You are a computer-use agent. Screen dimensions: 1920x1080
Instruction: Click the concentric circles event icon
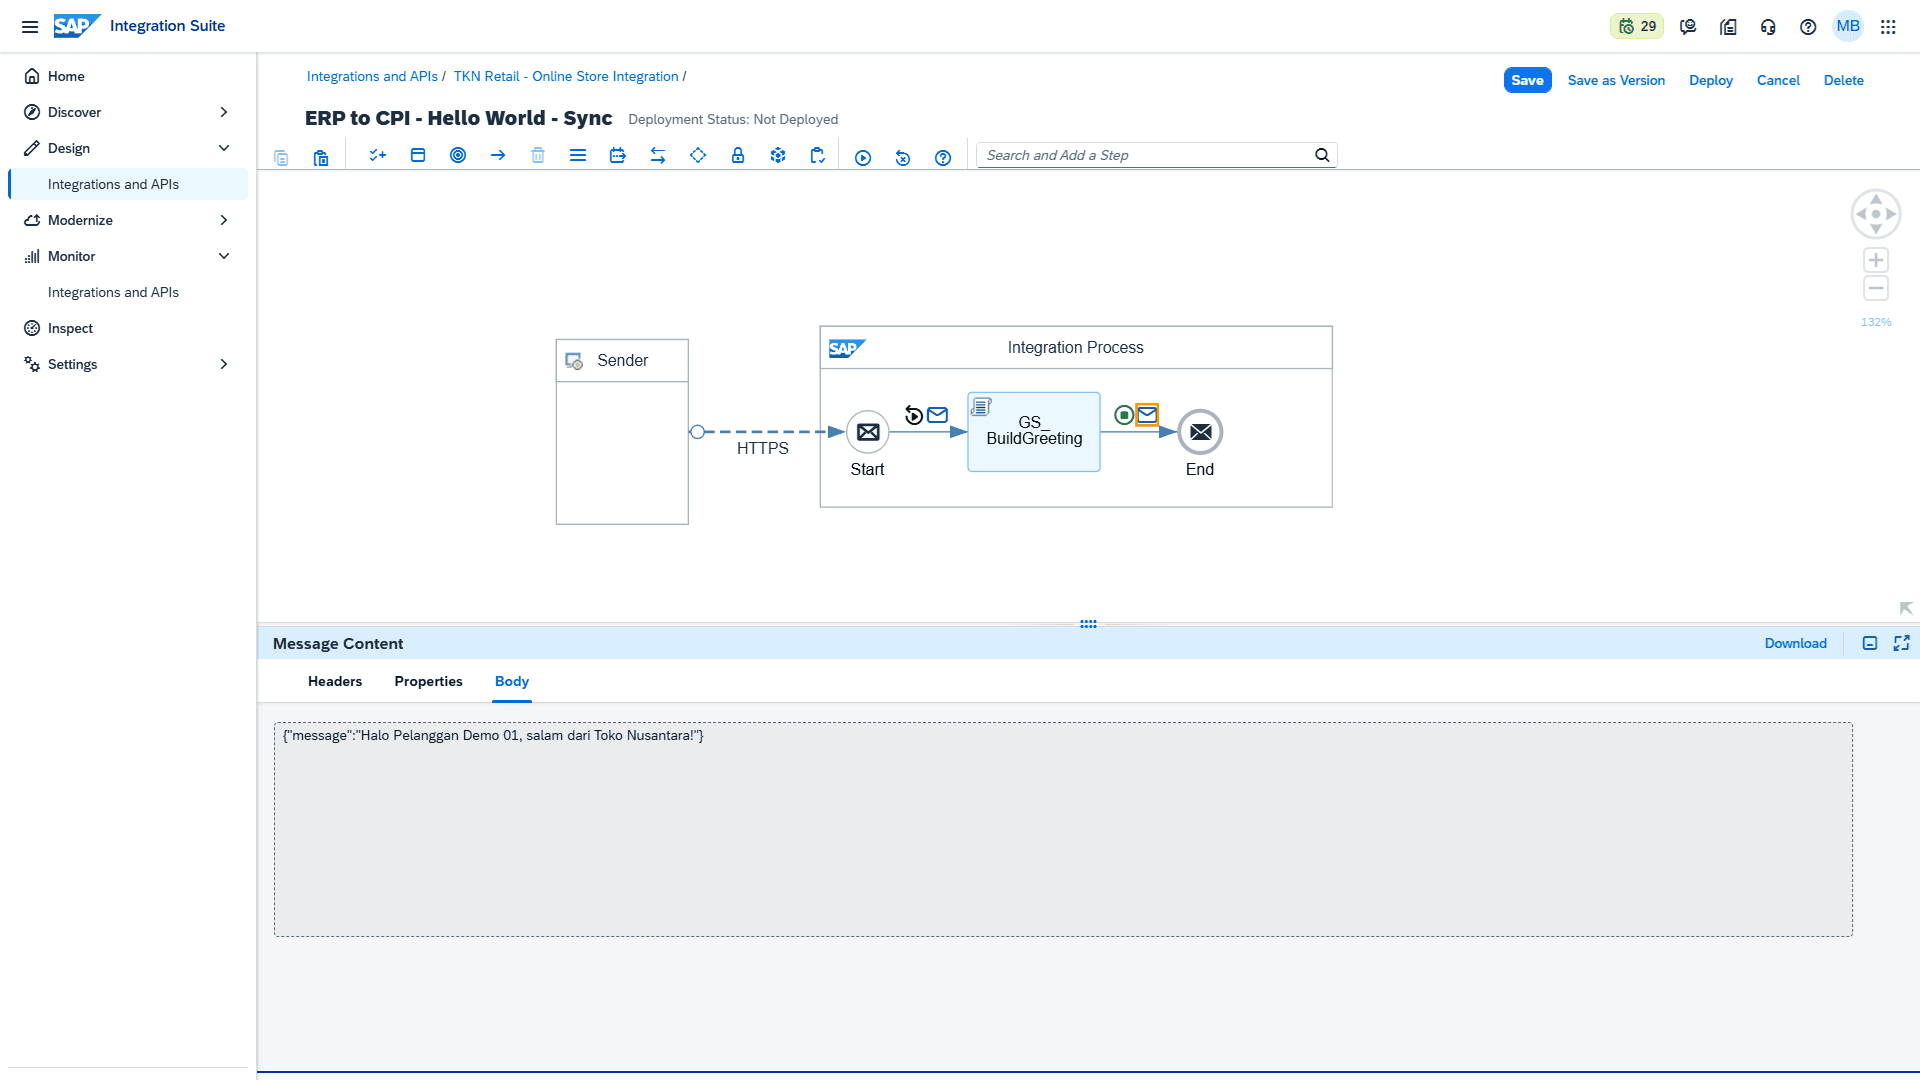tap(458, 155)
